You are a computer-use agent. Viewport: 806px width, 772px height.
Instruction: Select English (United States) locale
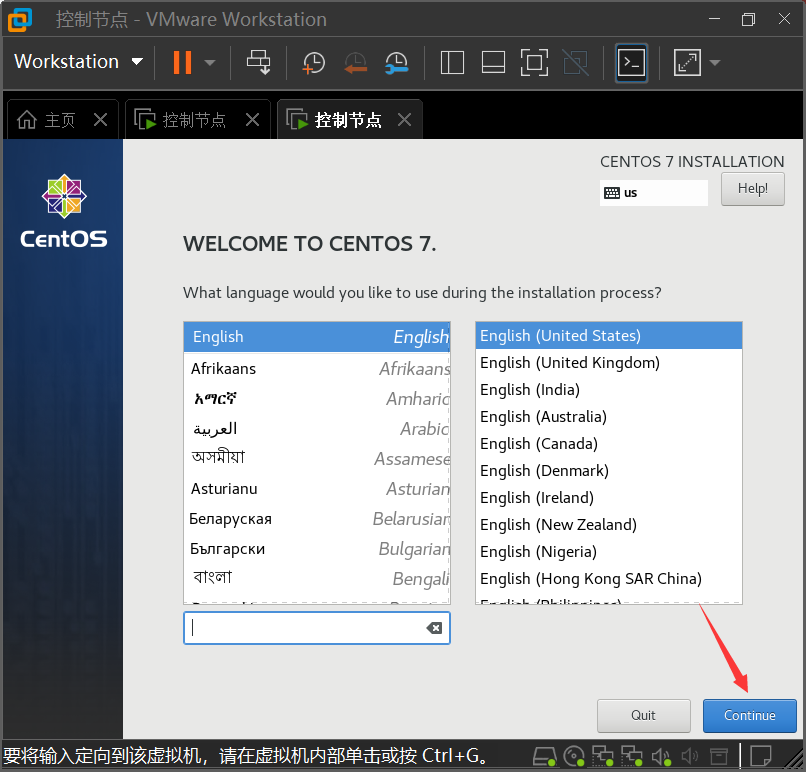click(x=609, y=336)
